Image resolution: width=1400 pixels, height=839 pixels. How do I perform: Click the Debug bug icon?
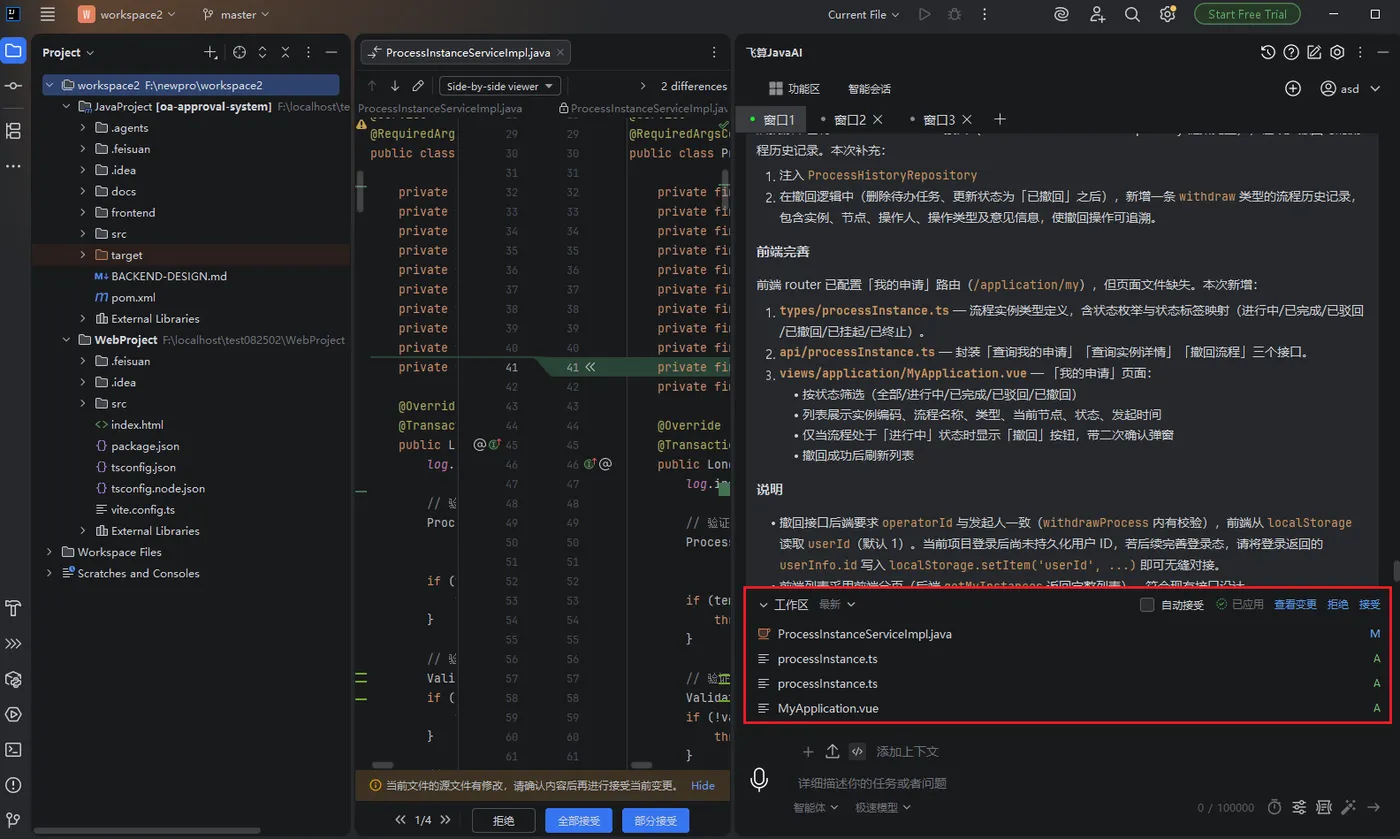tap(954, 15)
